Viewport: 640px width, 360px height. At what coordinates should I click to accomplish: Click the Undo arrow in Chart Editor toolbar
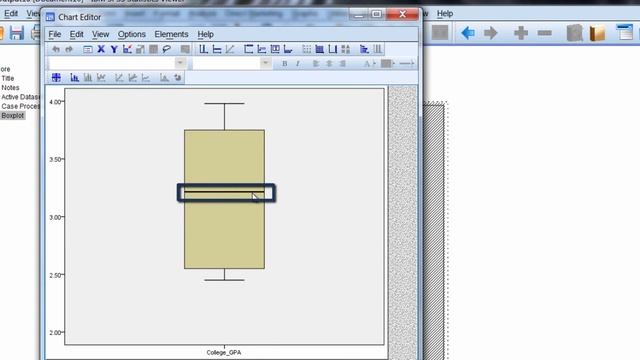(56, 49)
